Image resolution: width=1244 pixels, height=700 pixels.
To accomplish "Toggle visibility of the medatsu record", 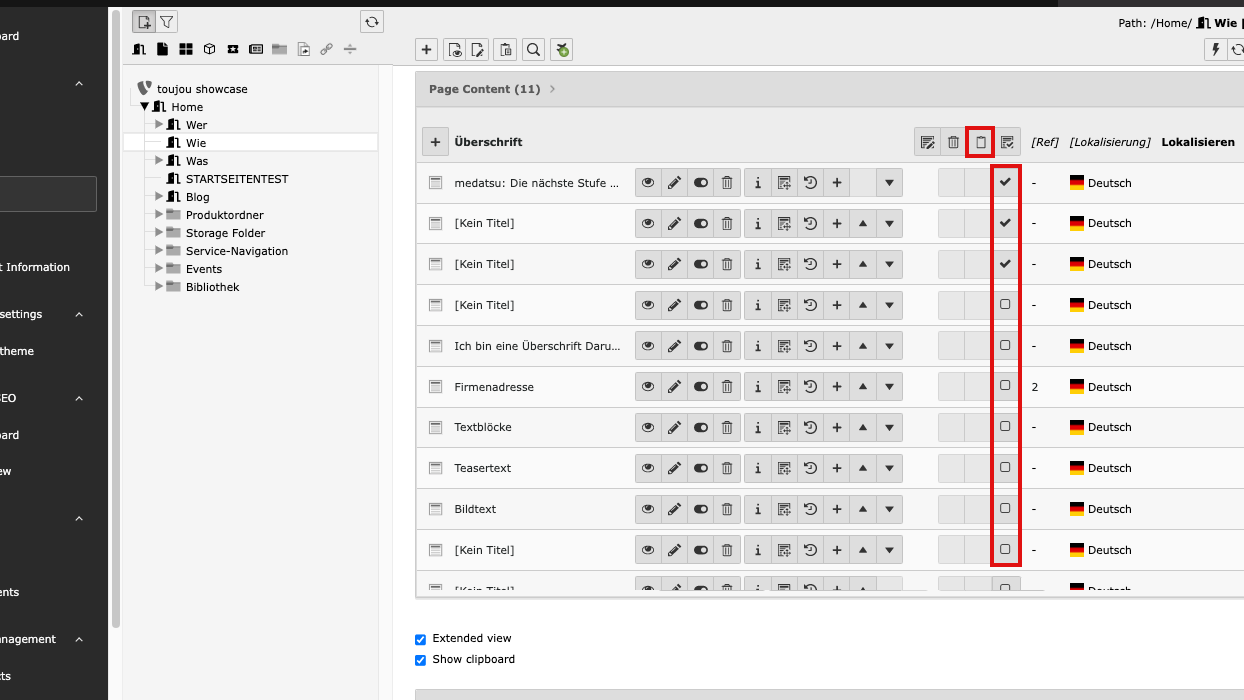I will pyautogui.click(x=700, y=183).
